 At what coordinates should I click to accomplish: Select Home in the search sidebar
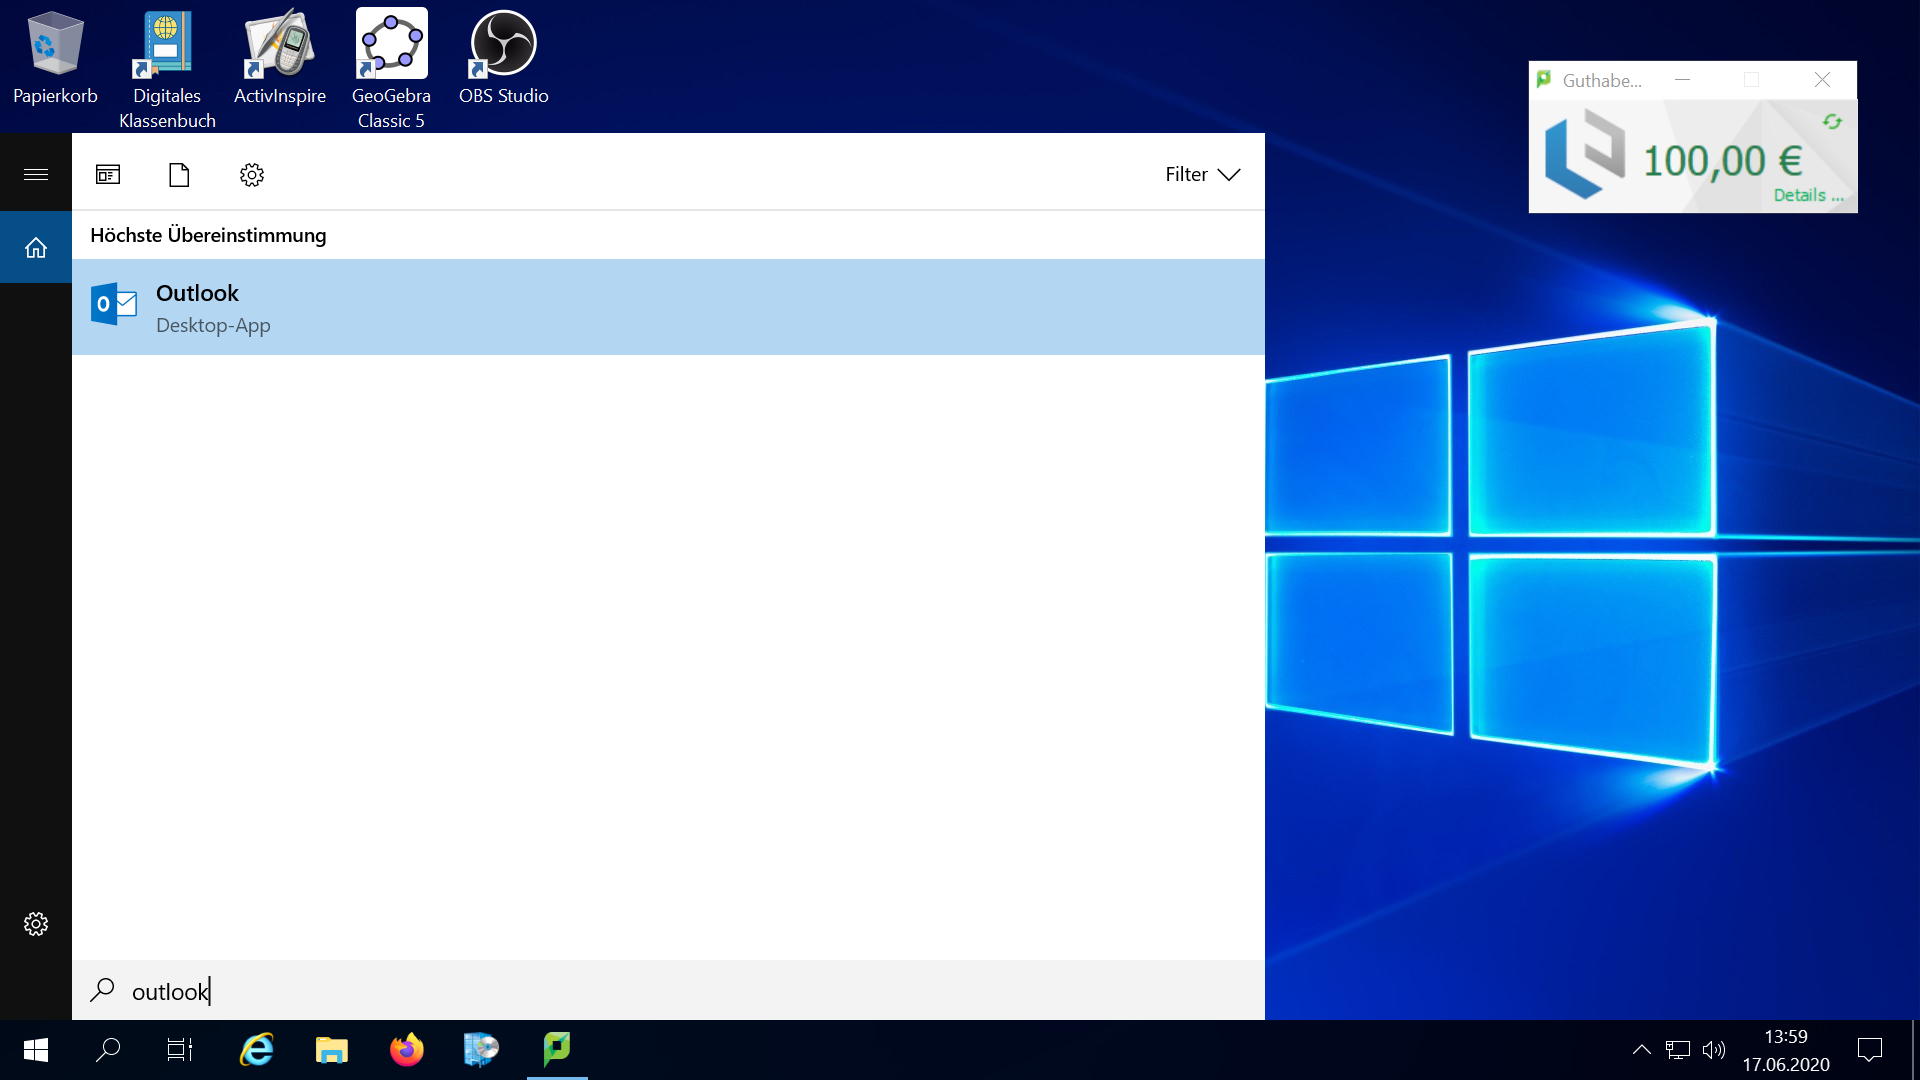[36, 247]
